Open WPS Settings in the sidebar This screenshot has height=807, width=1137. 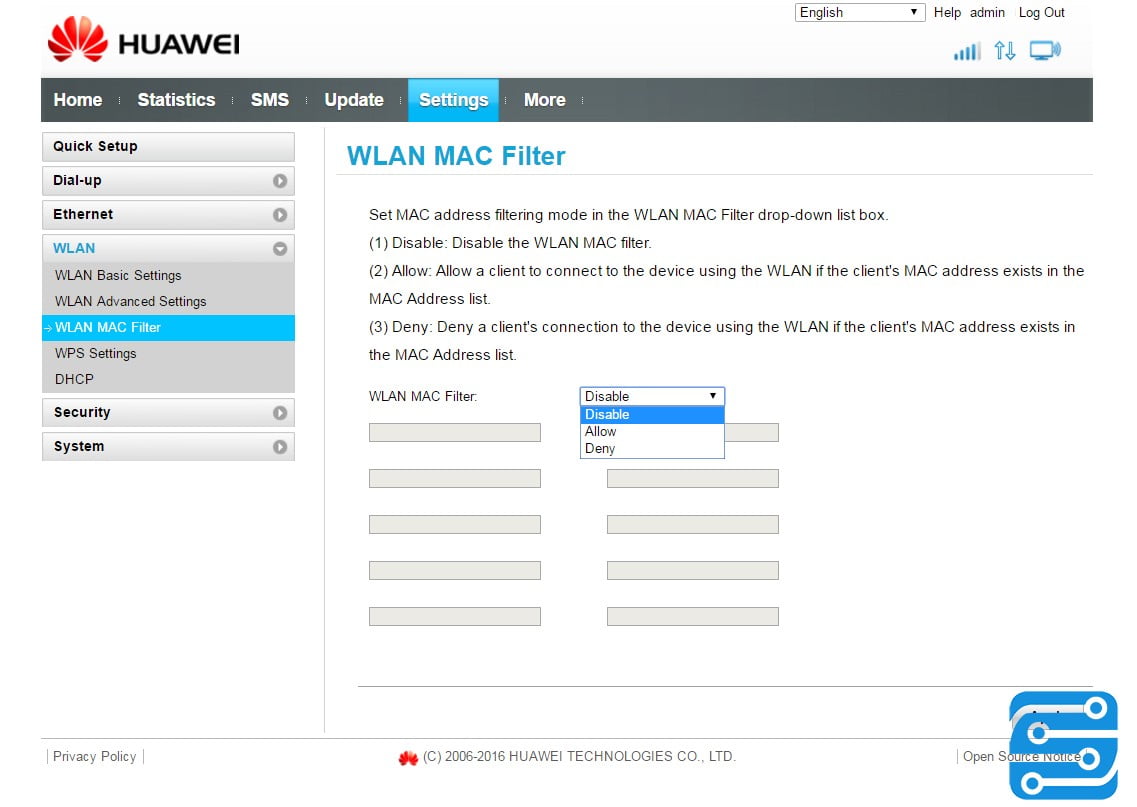(x=95, y=353)
